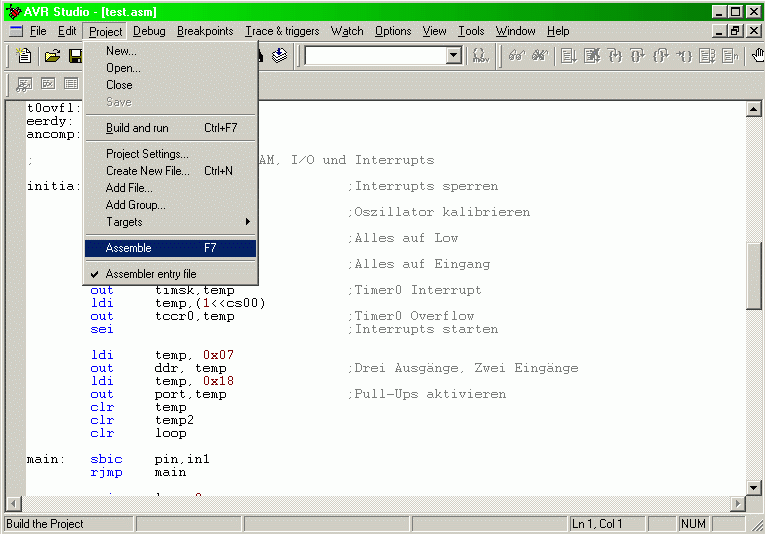Click horizontal scrollbar right arrow
The width and height of the screenshot is (765, 534).
click(x=738, y=503)
